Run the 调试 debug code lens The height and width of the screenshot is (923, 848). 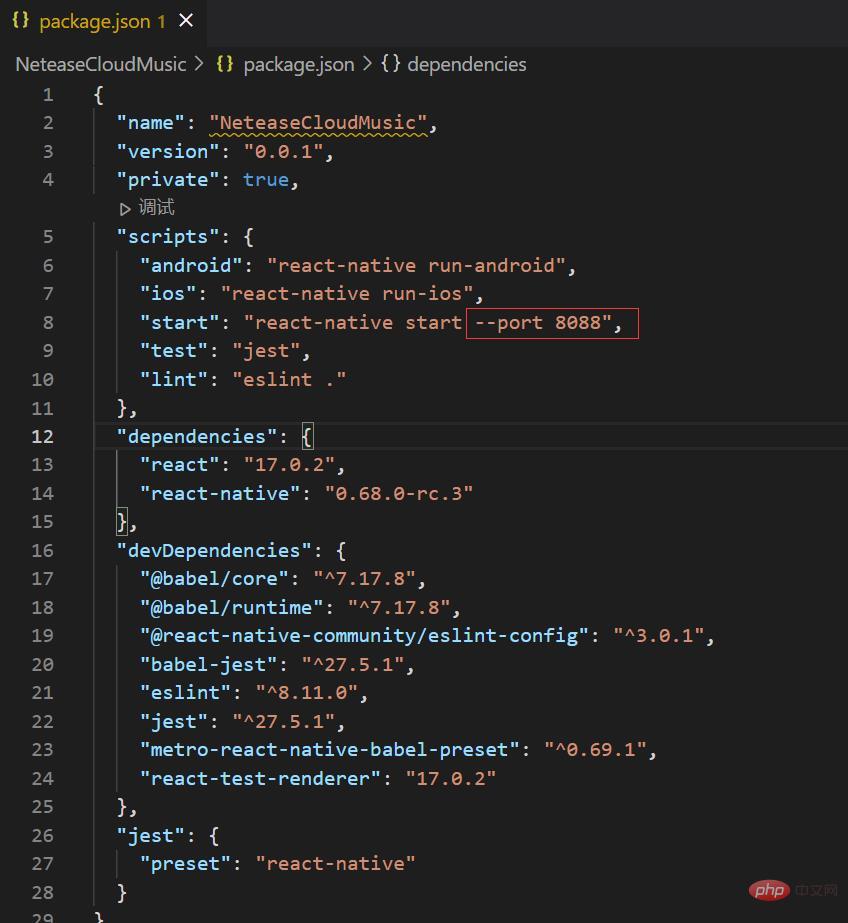[x=156, y=208]
